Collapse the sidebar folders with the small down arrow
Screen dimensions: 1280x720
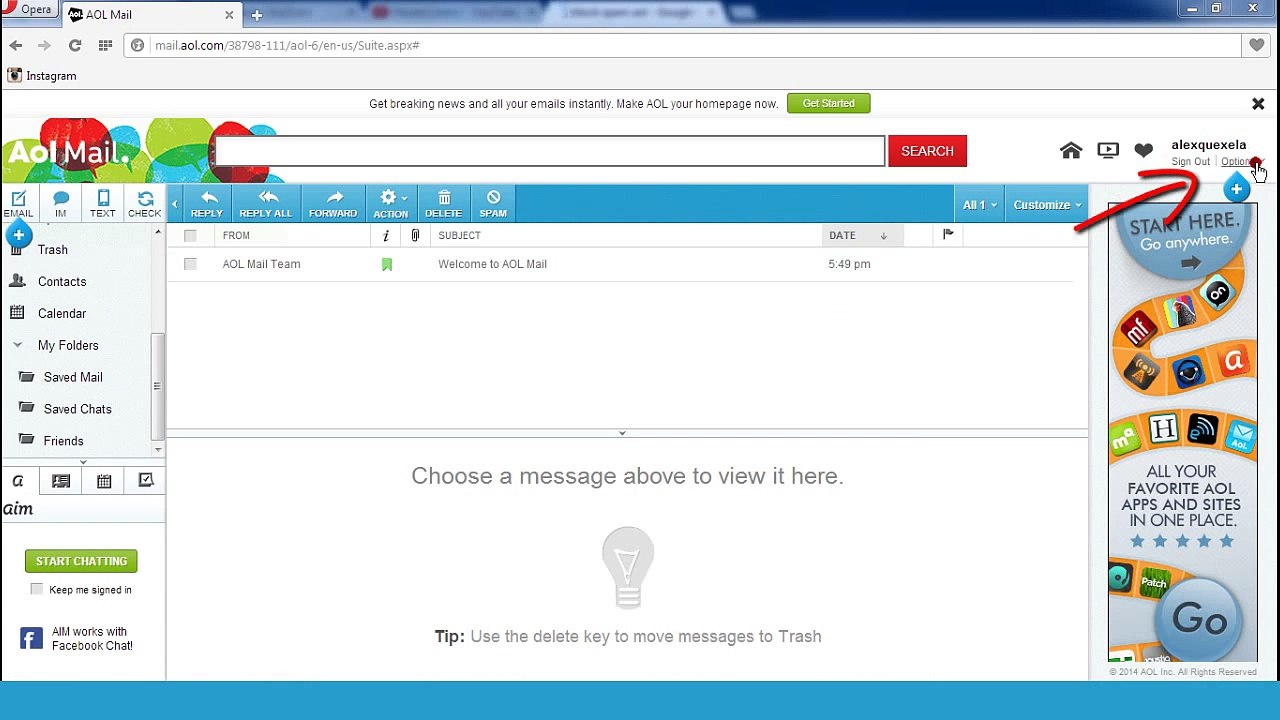(x=83, y=462)
